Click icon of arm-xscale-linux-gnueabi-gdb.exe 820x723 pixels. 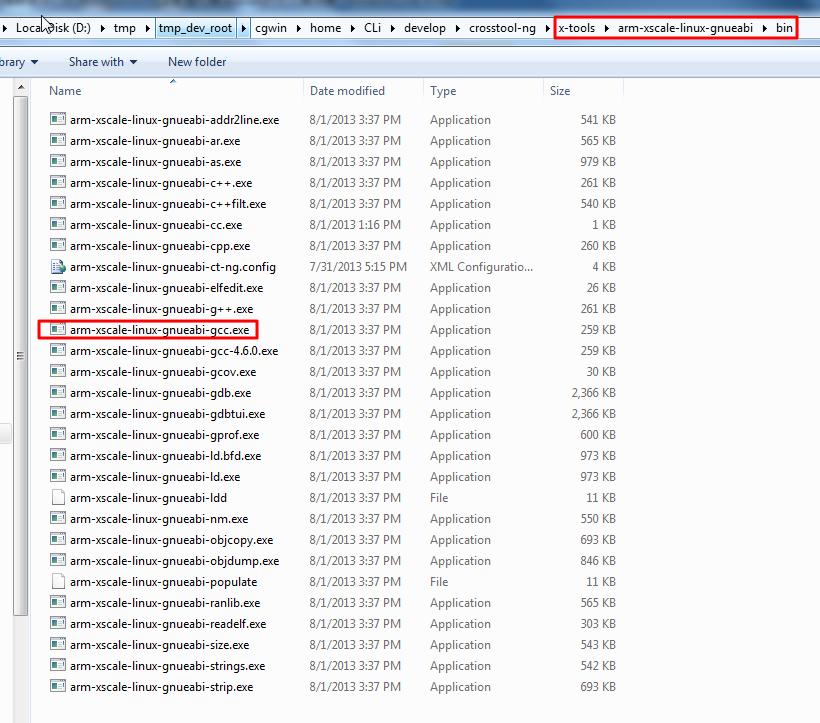pos(58,392)
